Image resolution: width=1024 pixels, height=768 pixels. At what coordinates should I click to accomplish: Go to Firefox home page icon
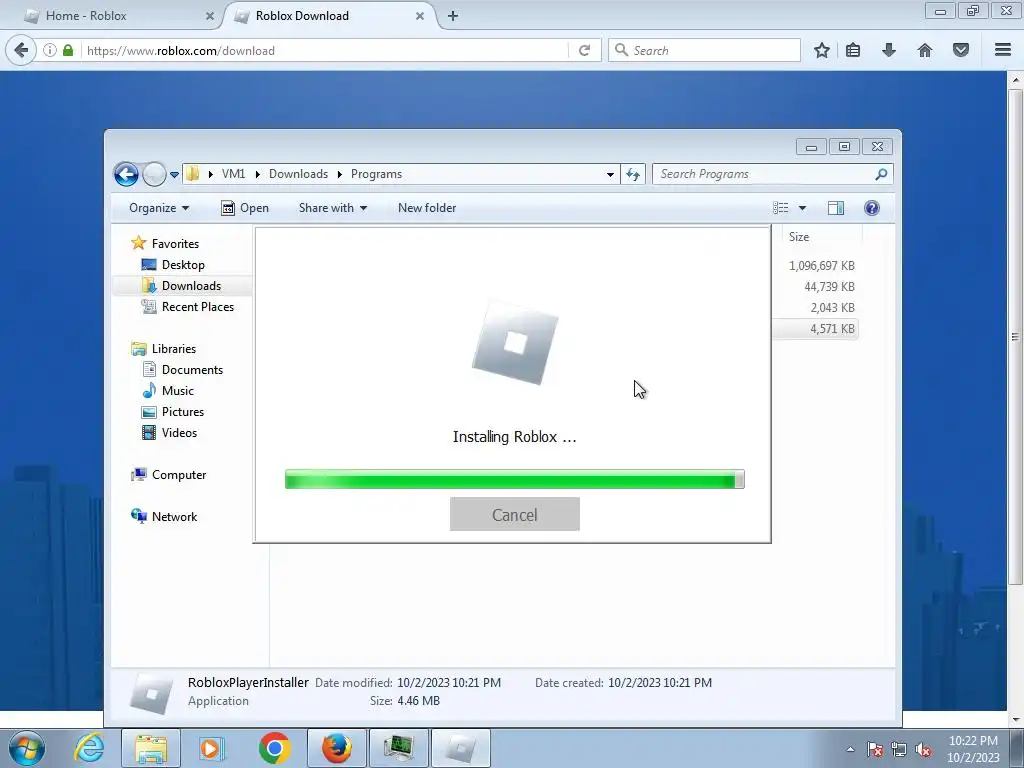click(x=925, y=50)
